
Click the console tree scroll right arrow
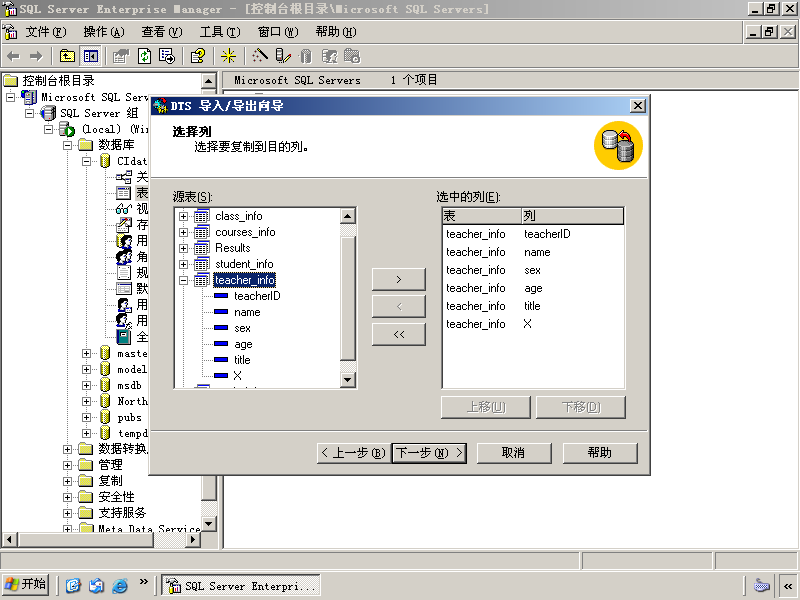click(193, 539)
